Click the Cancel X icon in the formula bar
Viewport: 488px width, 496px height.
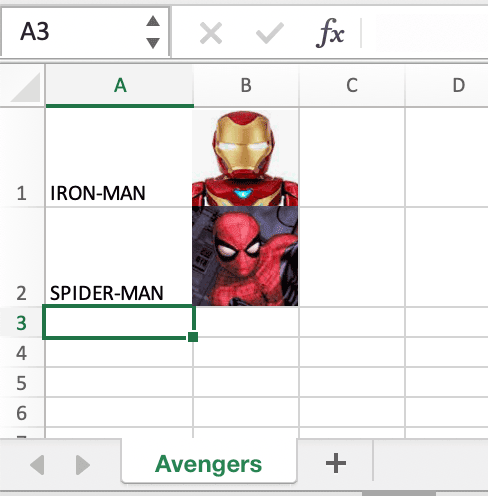pos(211,33)
